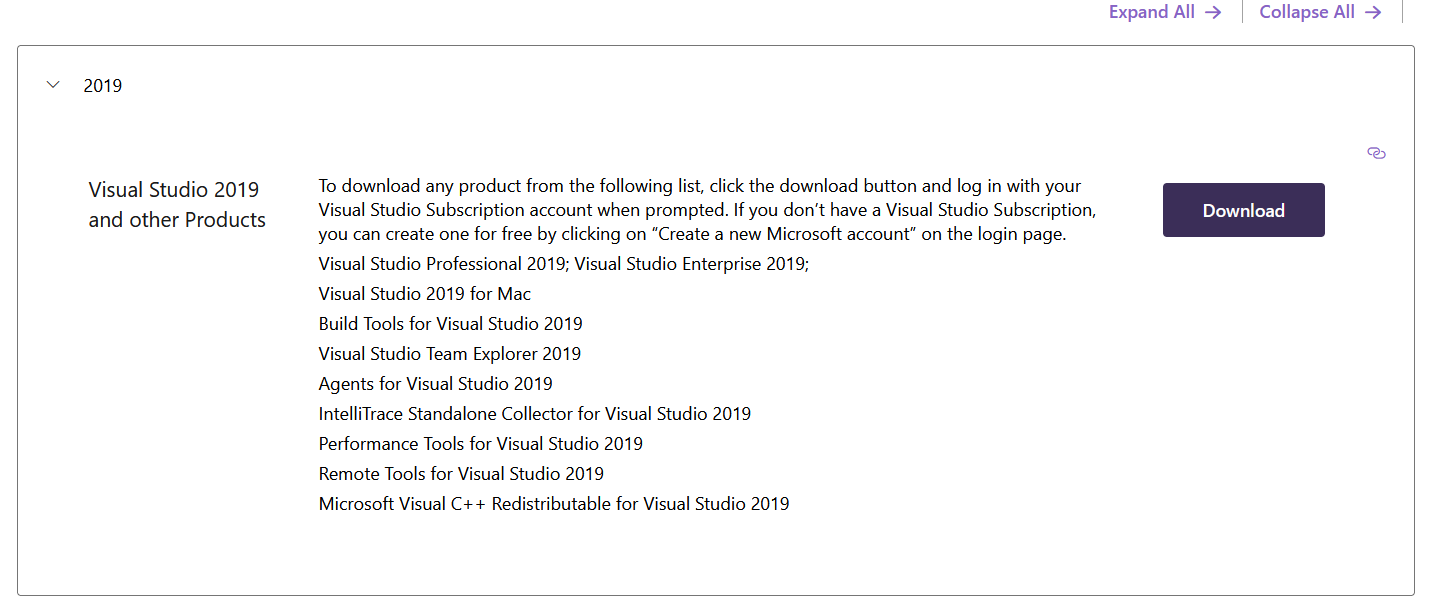Screen dimensions: 1436x603
Task: Click 'Agents for Visual Studio 2019' text
Action: 435,384
